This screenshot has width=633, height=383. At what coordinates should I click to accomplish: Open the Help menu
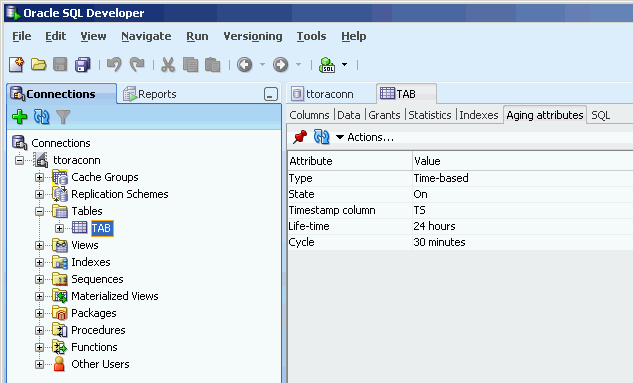tap(354, 36)
